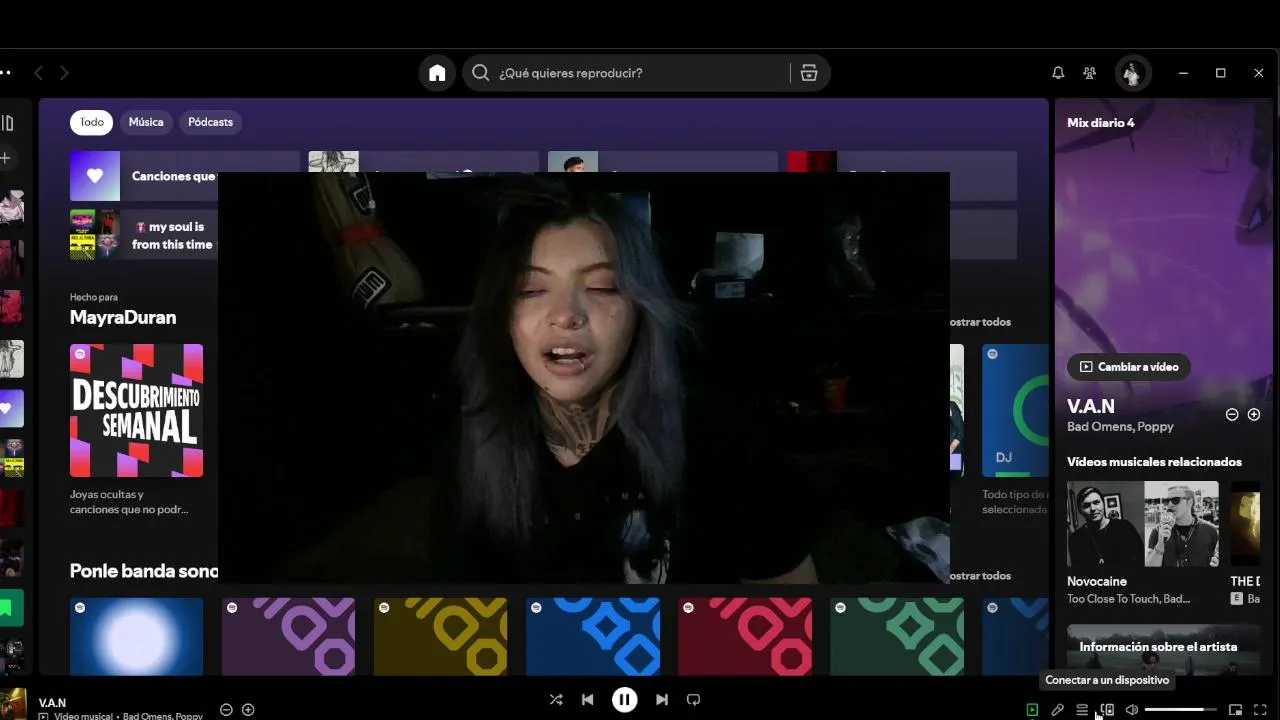
Task: Click 'Vídeos musicales relacionados' heading
Action: tap(1154, 462)
